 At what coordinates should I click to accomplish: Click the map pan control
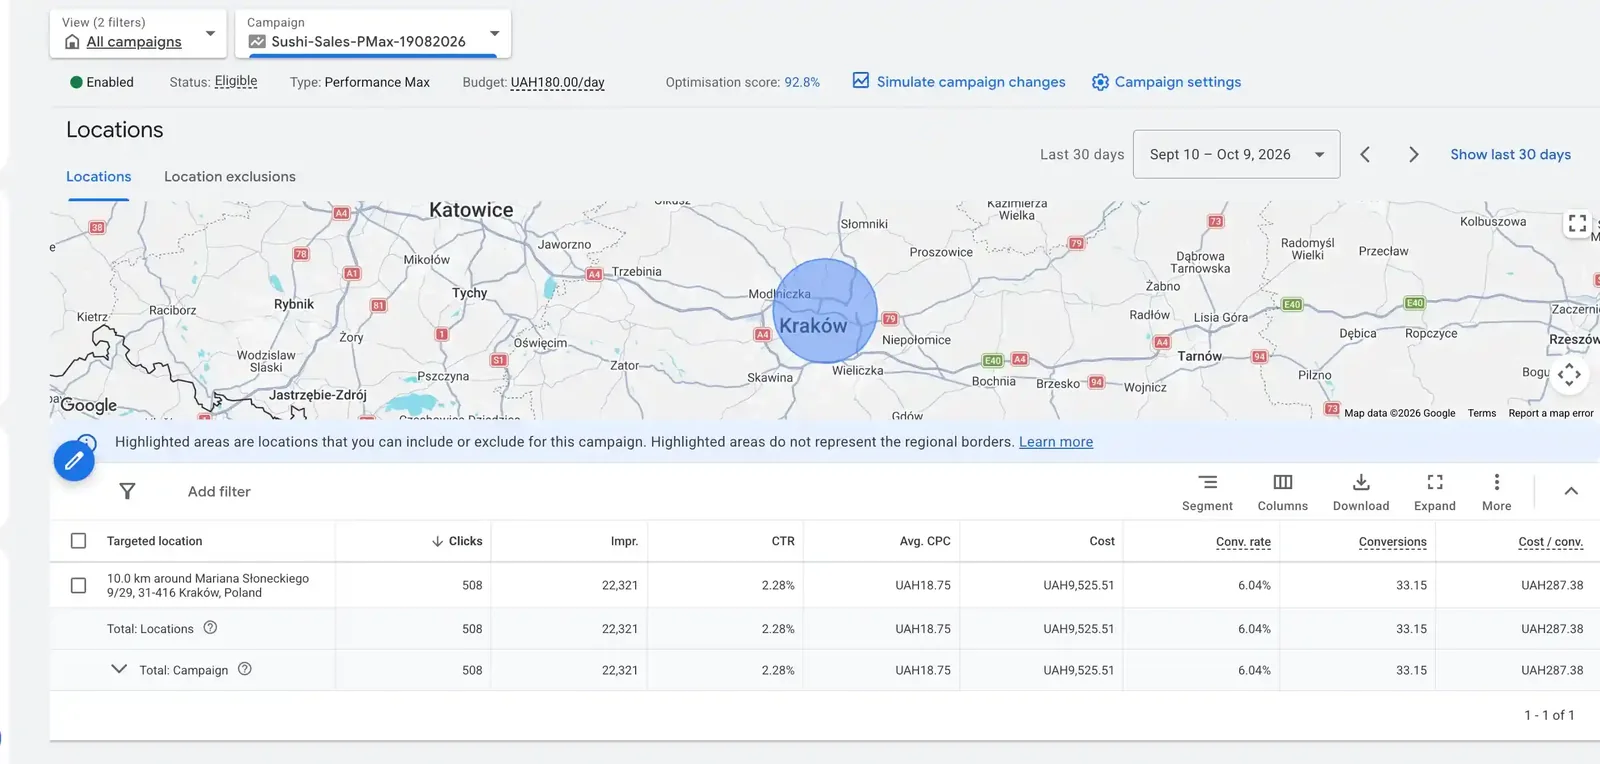point(1570,375)
